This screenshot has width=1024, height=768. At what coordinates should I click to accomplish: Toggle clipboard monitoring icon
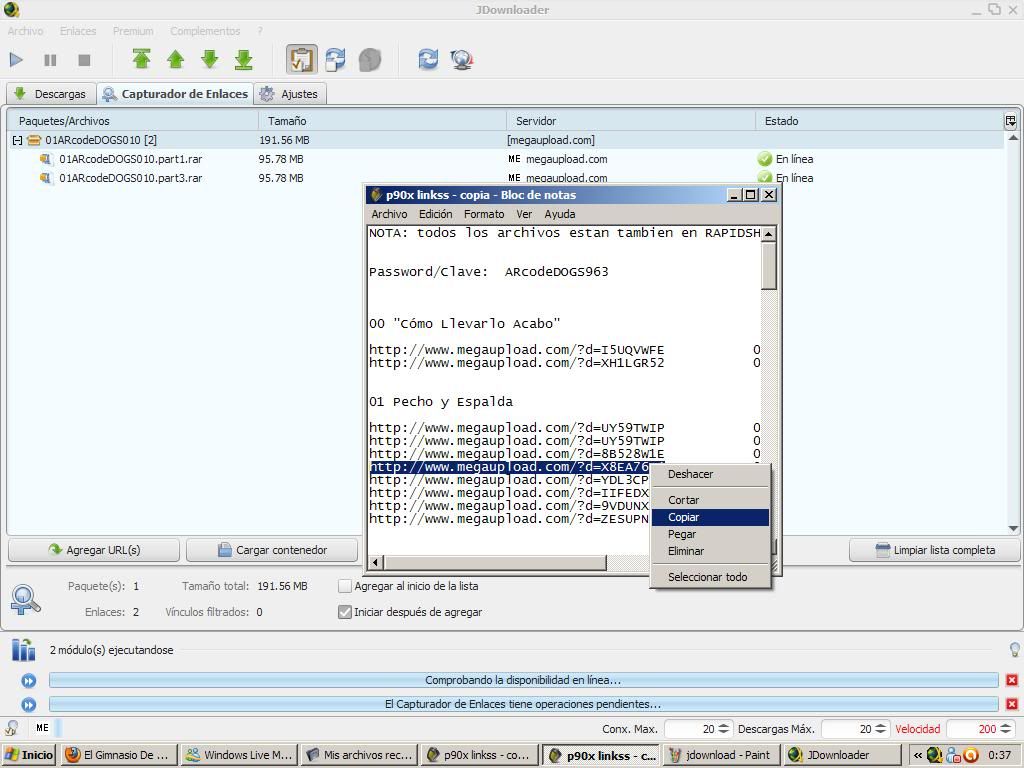coord(302,59)
